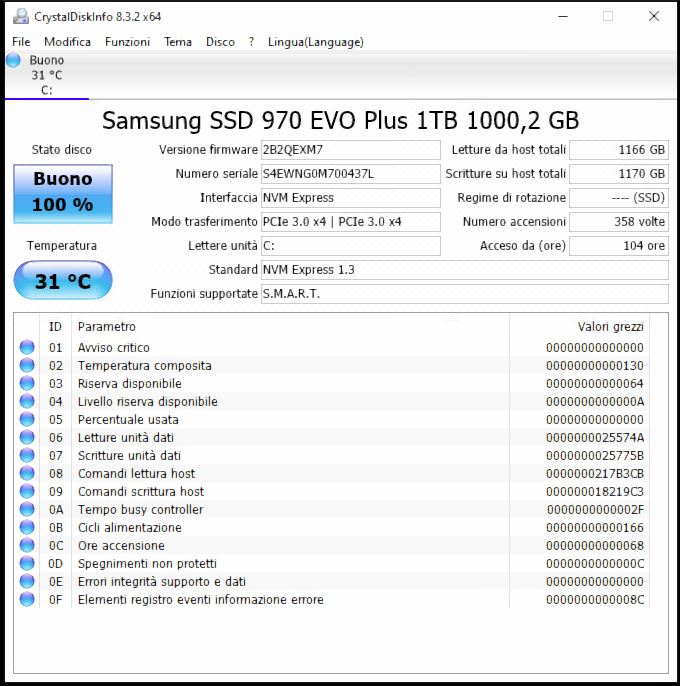Click raw value 00000018219C3

pyautogui.click(x=595, y=491)
